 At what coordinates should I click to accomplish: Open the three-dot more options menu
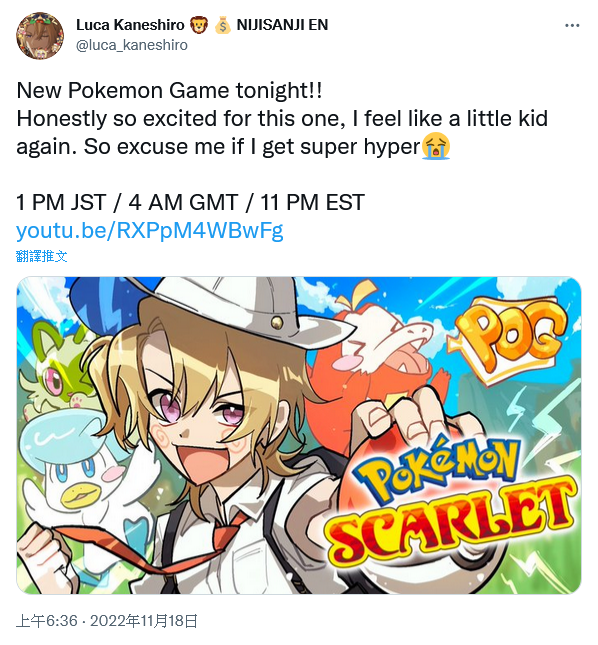click(x=572, y=26)
